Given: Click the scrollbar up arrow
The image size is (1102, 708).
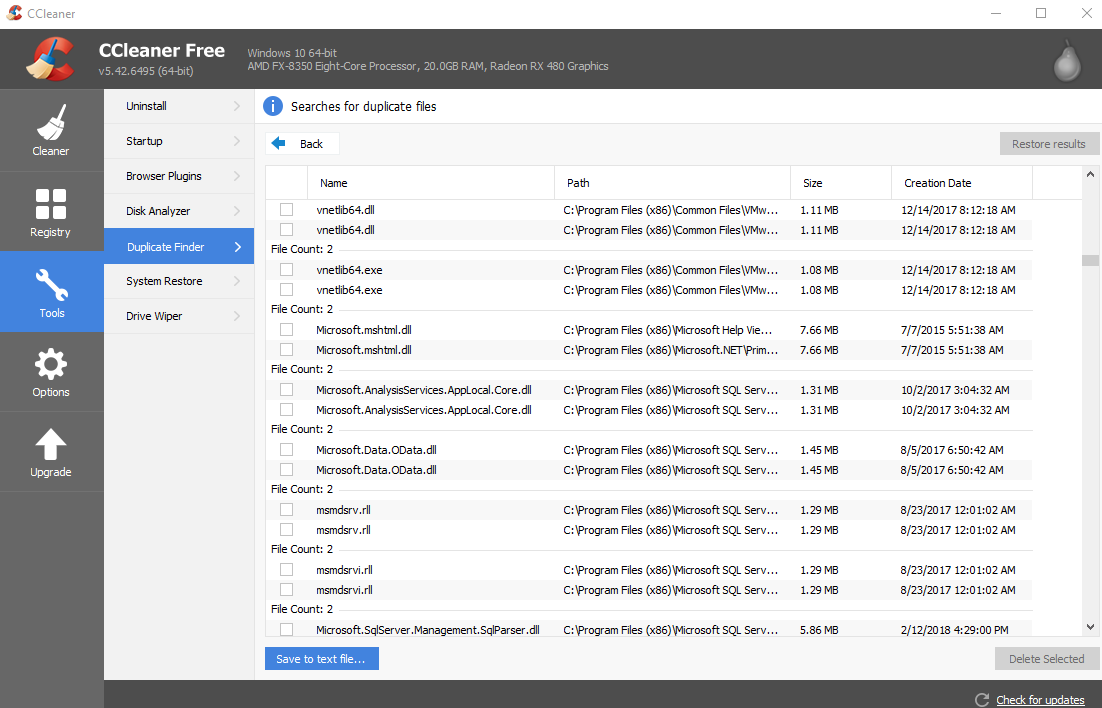Looking at the screenshot, I should (1090, 174).
